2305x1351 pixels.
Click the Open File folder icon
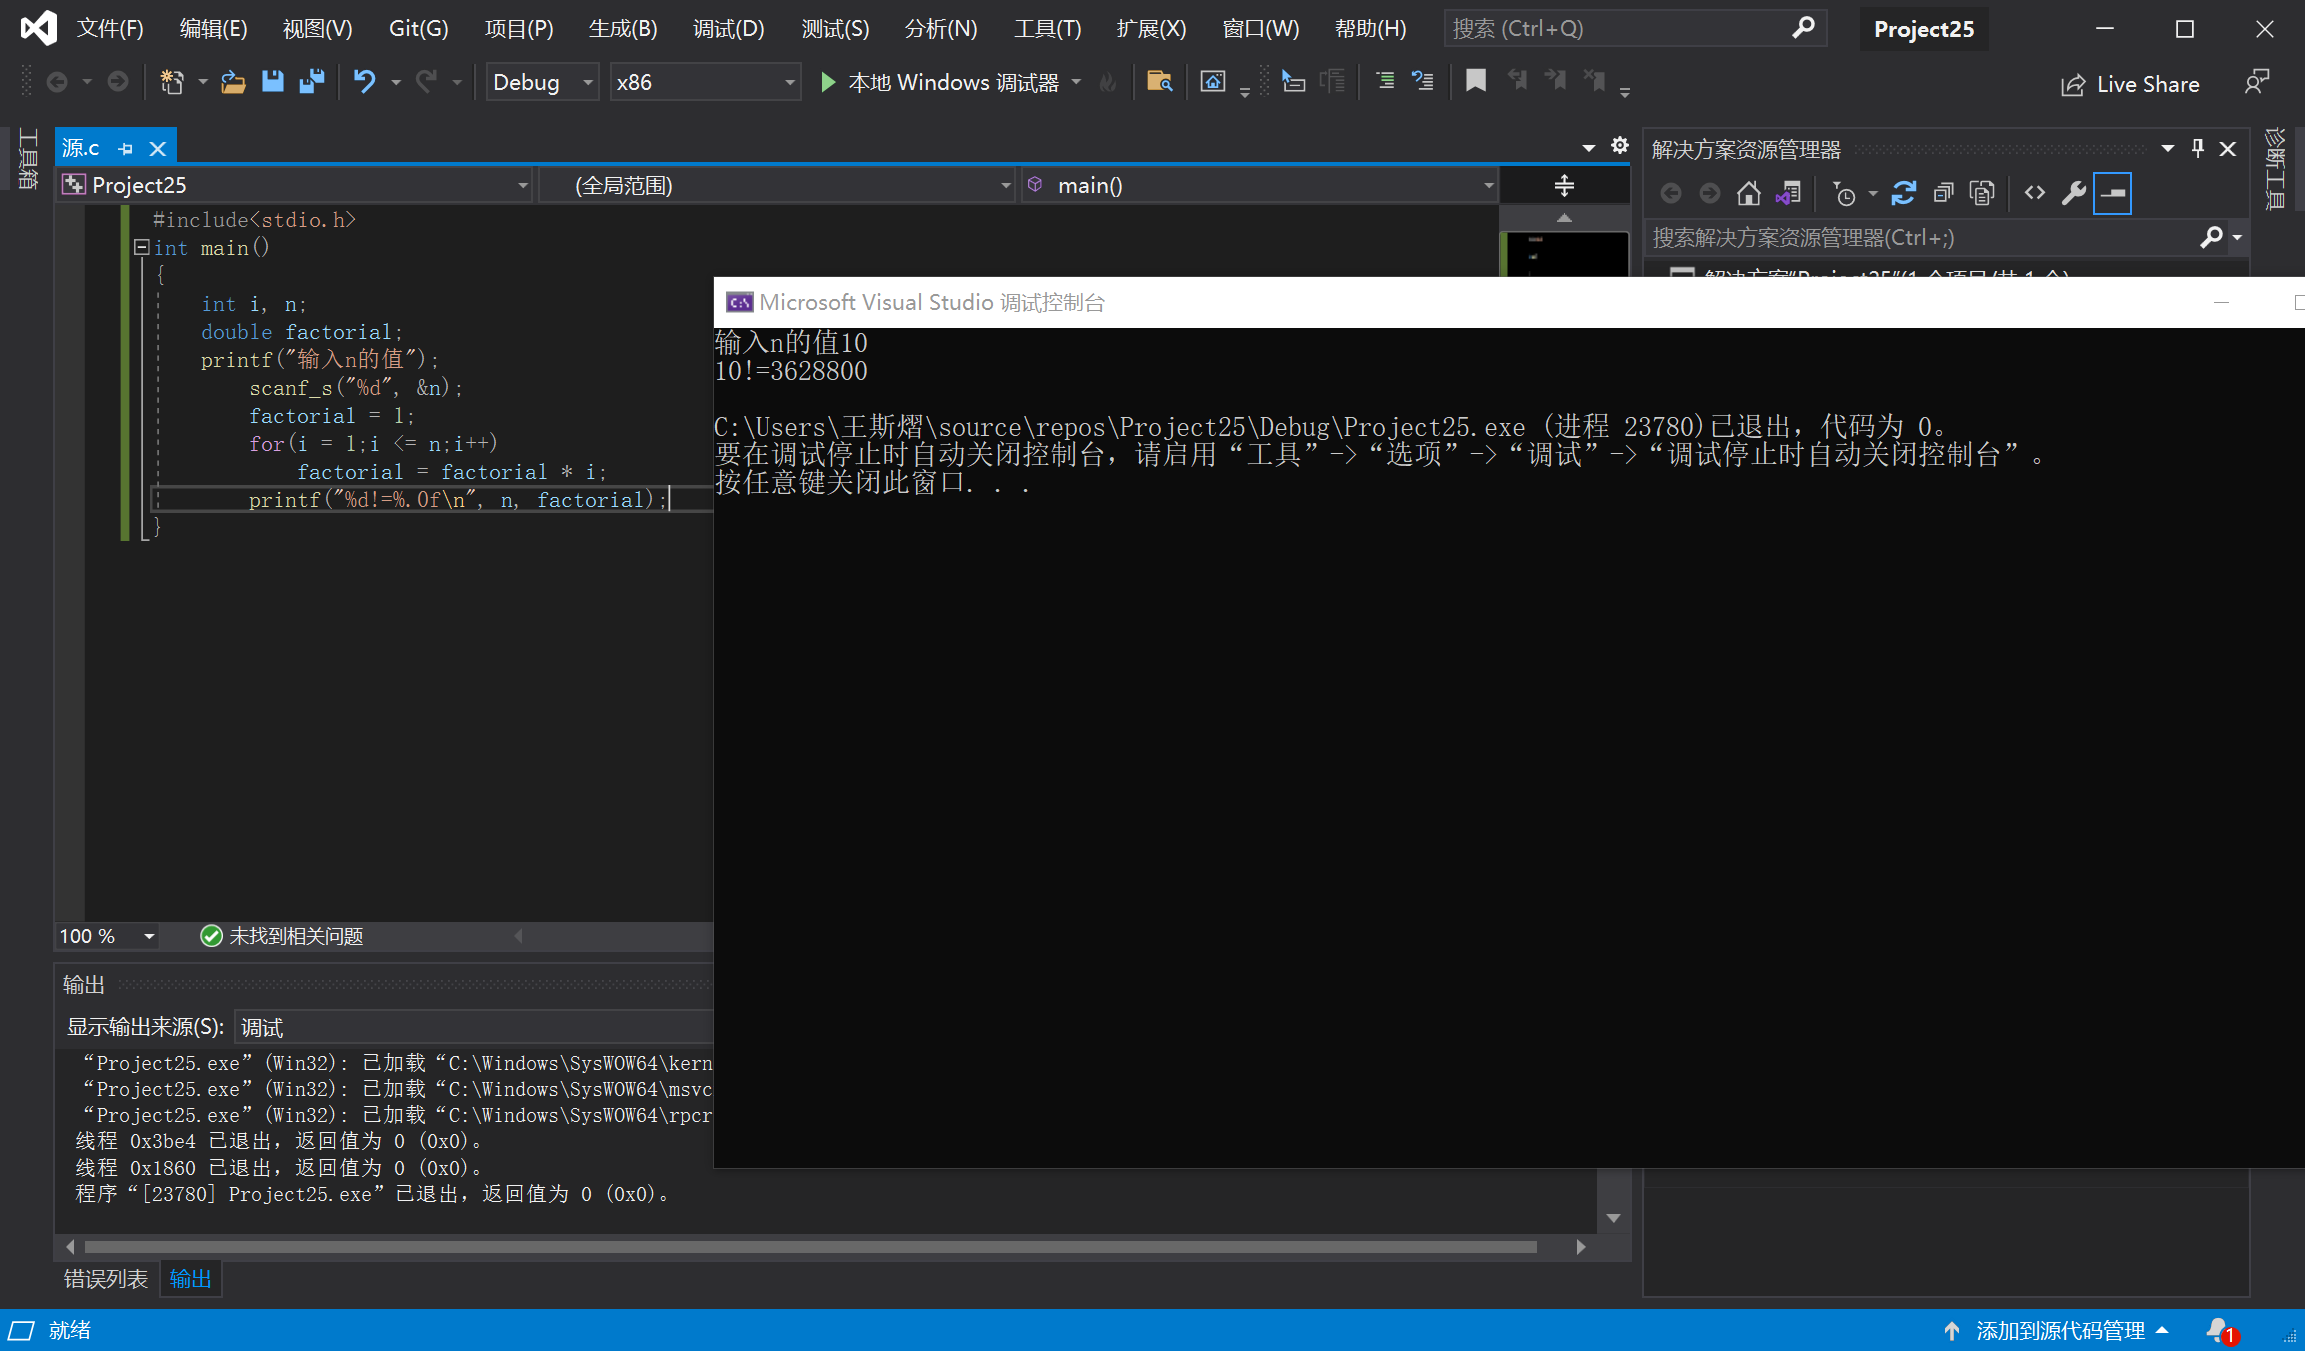[233, 82]
